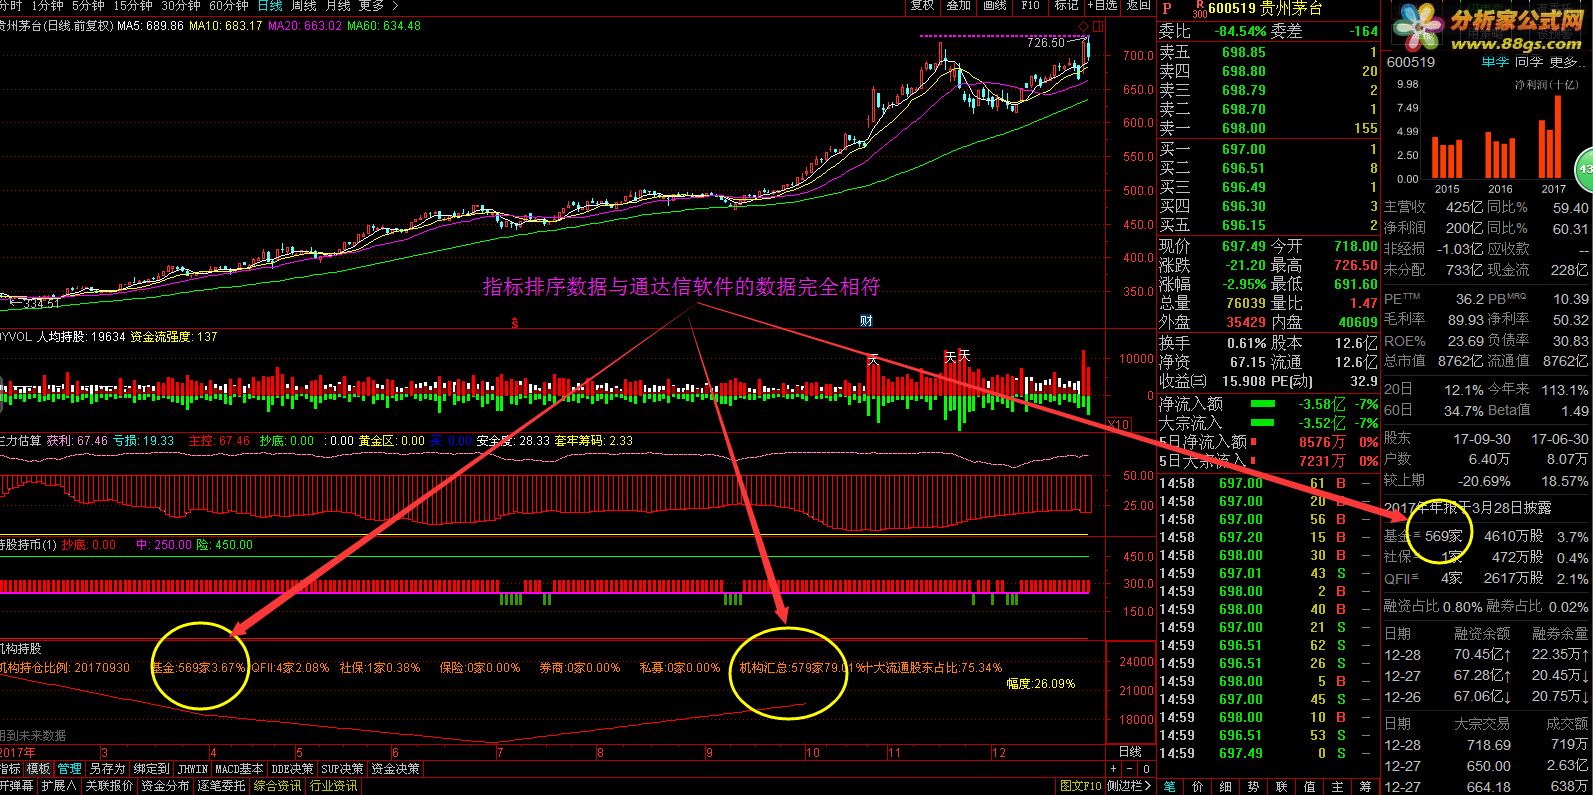Open the 画线 drawing tools
This screenshot has height=795, width=1593.
tap(994, 5)
